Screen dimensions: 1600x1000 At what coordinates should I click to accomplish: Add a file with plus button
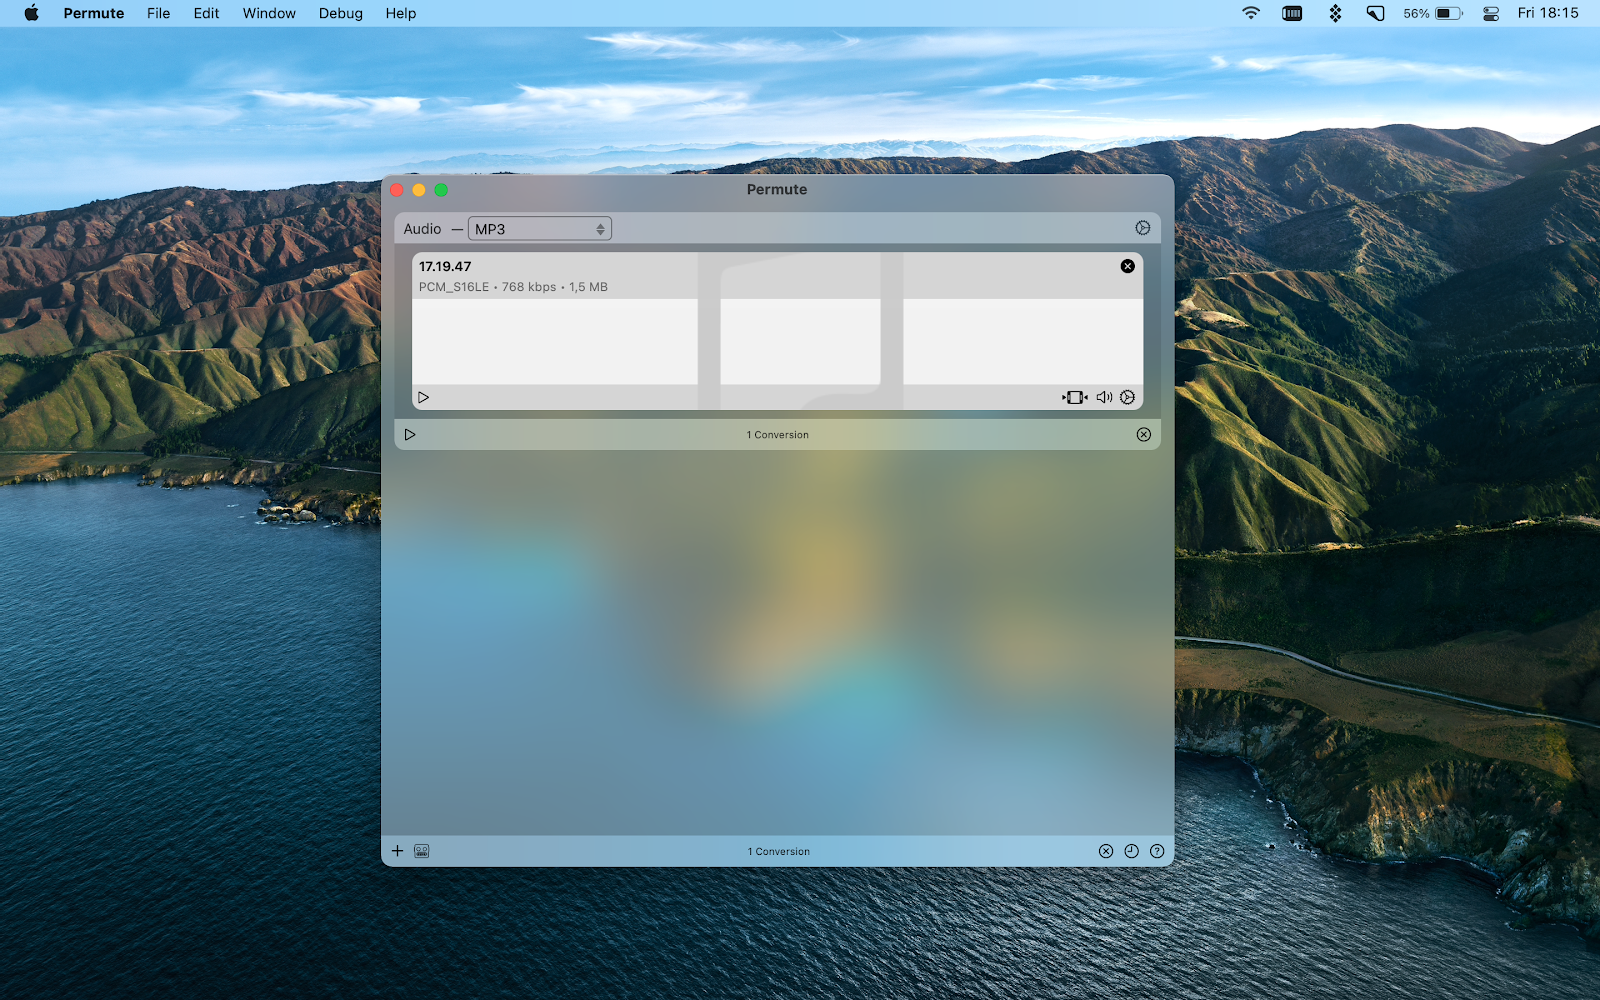pyautogui.click(x=397, y=851)
